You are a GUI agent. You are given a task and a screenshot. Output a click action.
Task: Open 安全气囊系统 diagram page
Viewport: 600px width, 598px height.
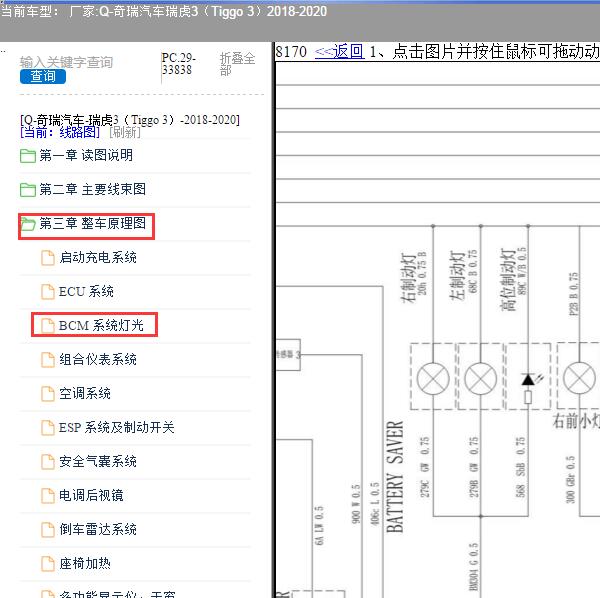coord(98,461)
